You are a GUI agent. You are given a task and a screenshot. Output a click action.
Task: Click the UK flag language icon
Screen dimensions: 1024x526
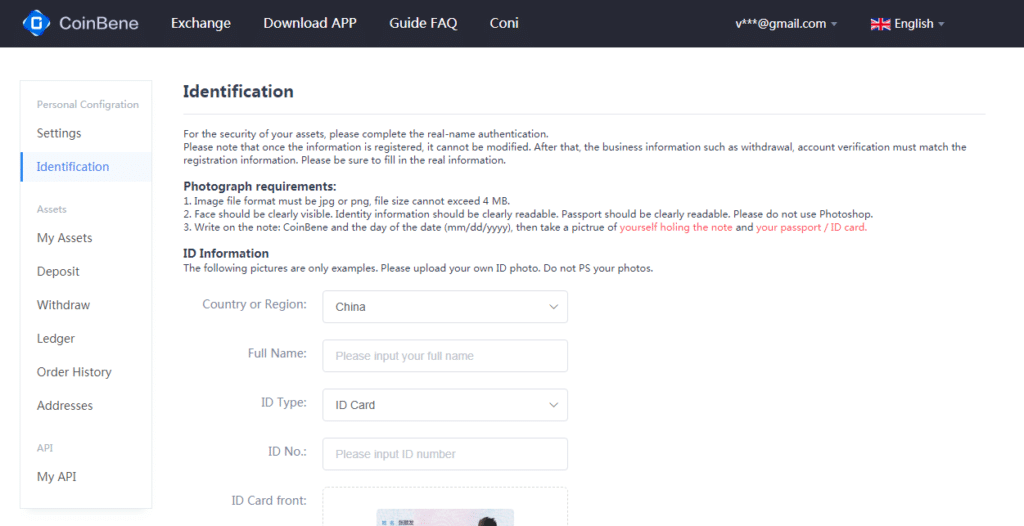pyautogui.click(x=880, y=24)
